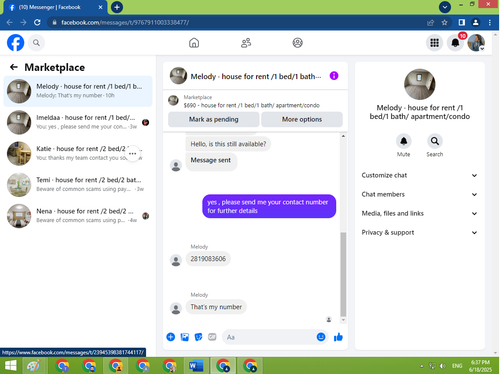Mute the conversation bell icon
This screenshot has height=374, width=500.
404,141
